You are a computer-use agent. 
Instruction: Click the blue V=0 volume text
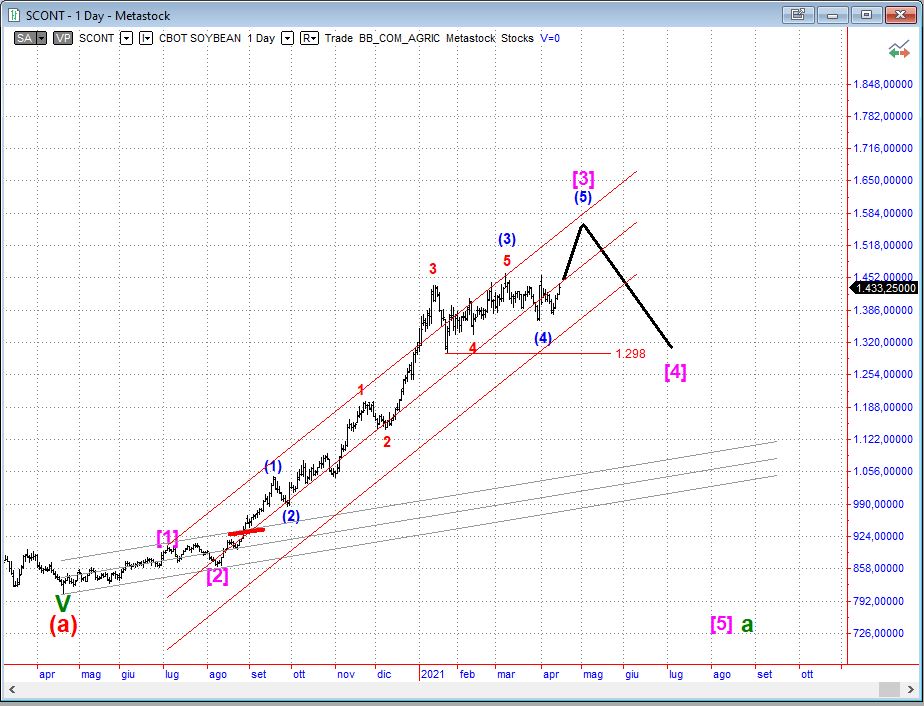pyautogui.click(x=550, y=38)
